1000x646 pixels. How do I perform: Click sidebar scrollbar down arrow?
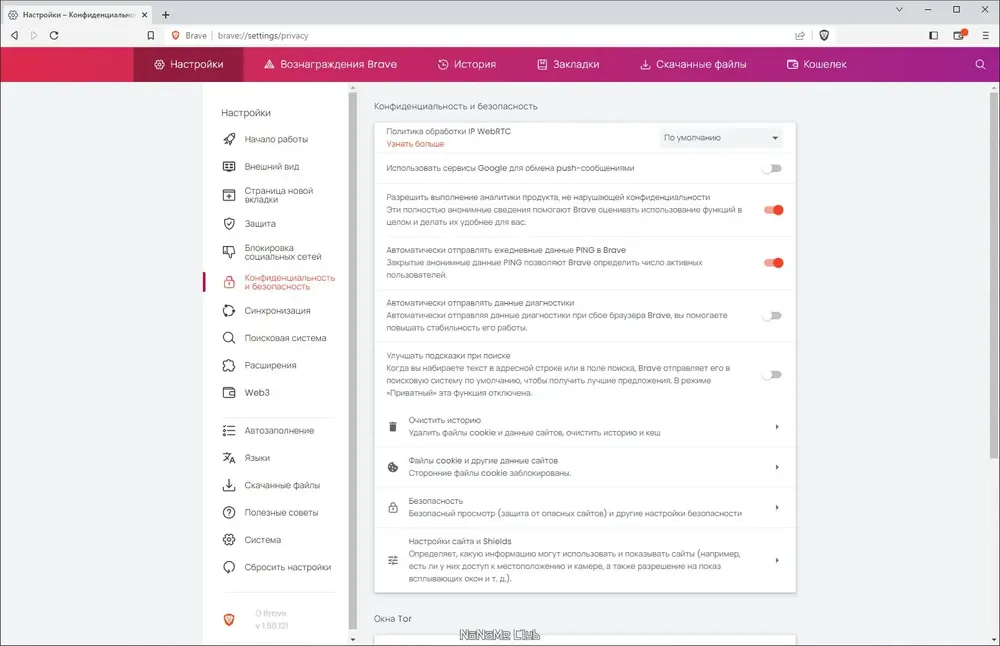[x=353, y=639]
